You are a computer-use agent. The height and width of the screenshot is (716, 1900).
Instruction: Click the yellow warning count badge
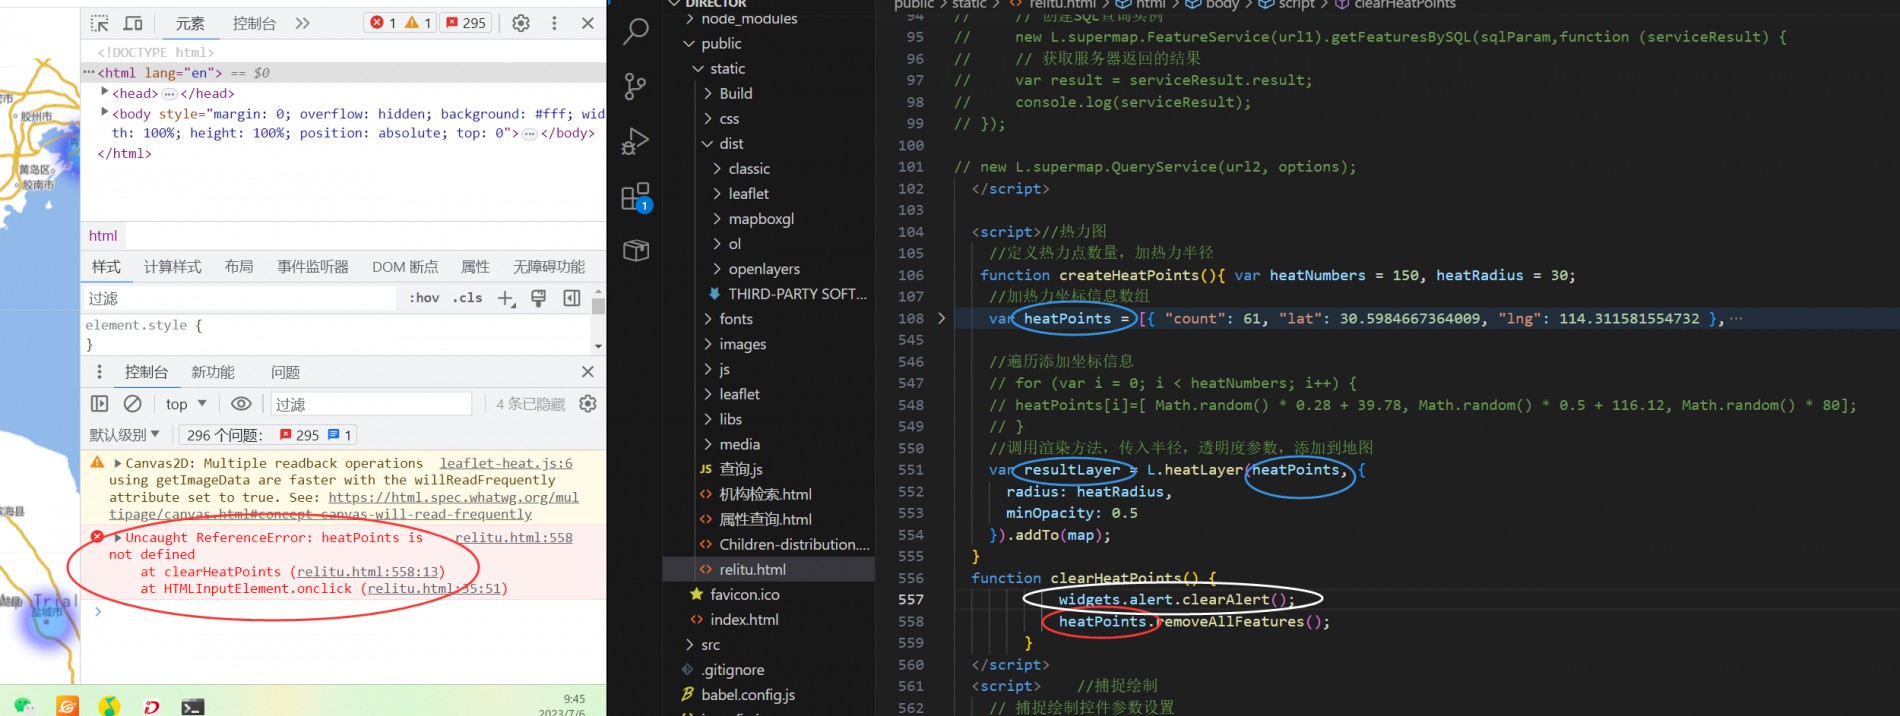coord(418,23)
